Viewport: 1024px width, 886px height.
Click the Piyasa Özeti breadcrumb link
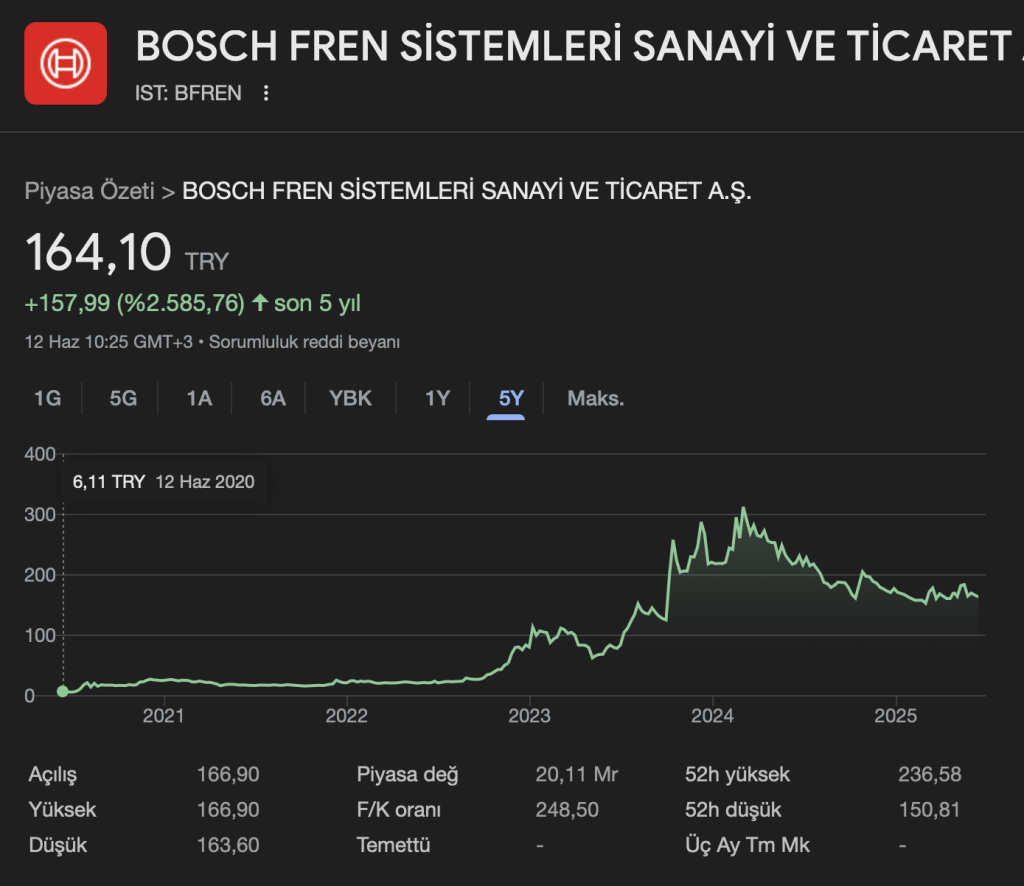click(89, 191)
